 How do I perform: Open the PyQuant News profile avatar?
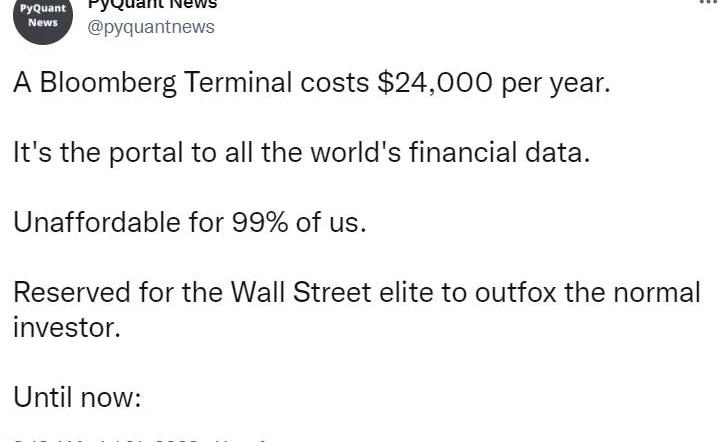43,17
